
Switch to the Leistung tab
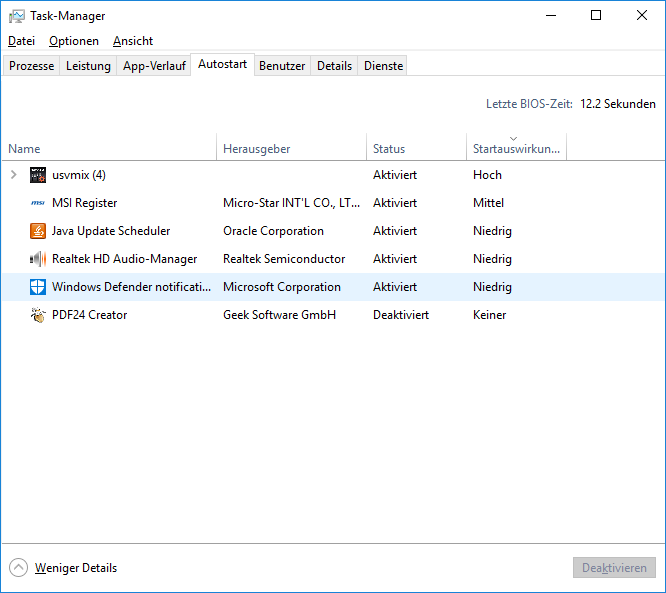coord(88,66)
